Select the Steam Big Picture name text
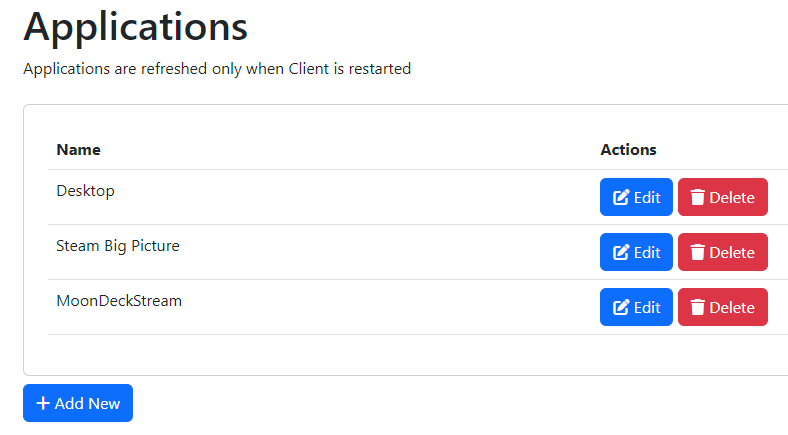The height and width of the screenshot is (435, 788). tap(118, 246)
